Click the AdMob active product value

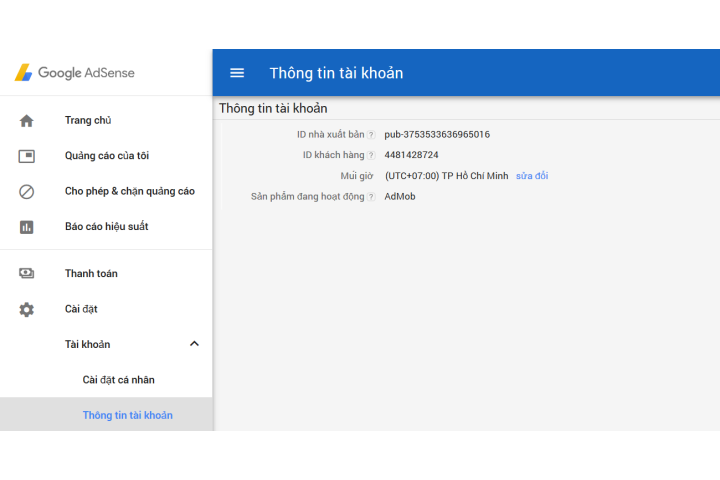400,197
